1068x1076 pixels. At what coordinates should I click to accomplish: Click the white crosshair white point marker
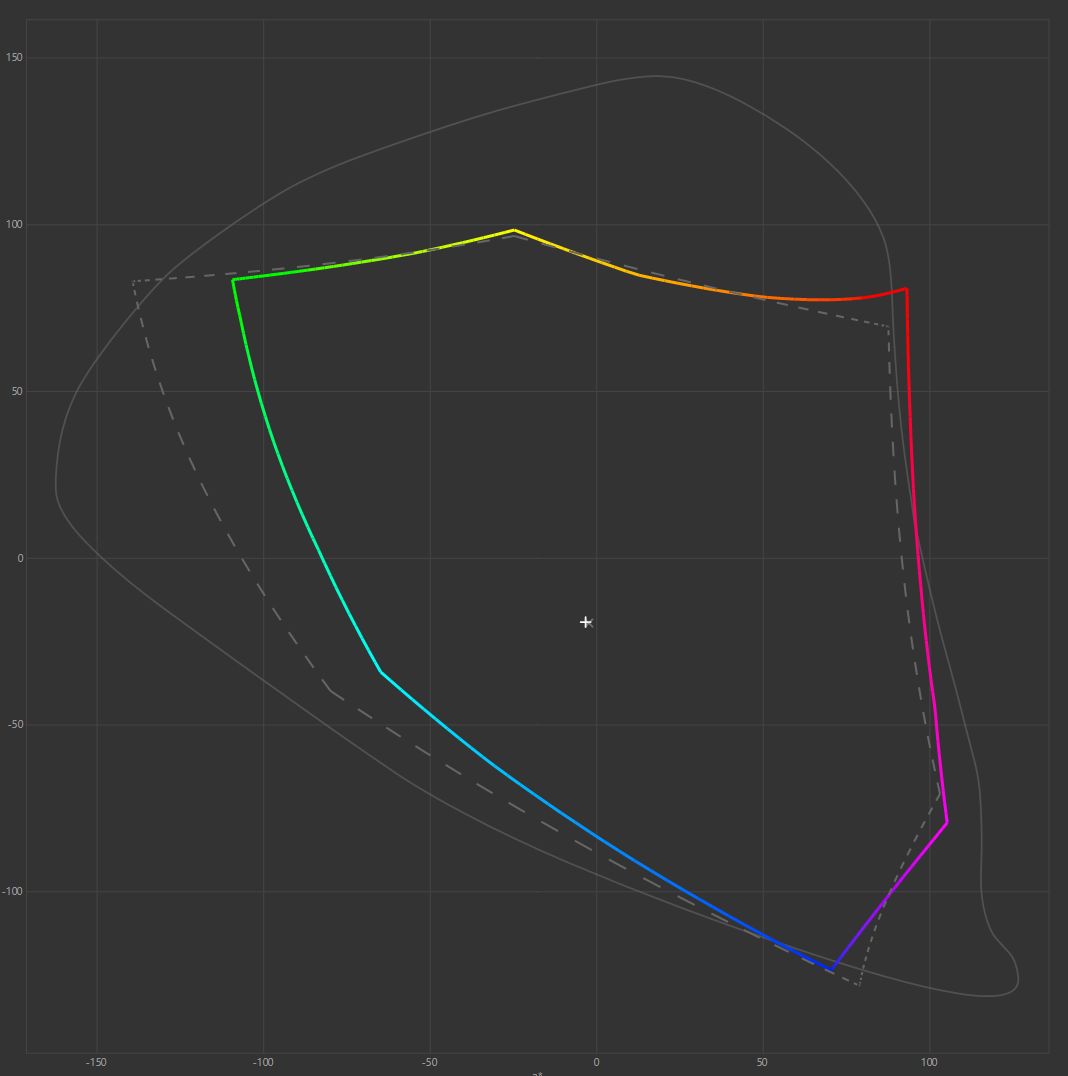[586, 622]
